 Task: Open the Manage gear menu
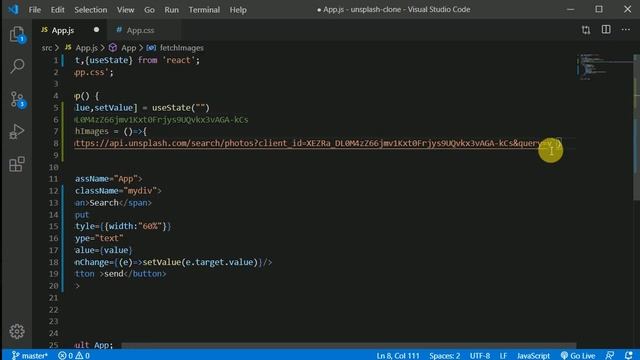[17, 331]
